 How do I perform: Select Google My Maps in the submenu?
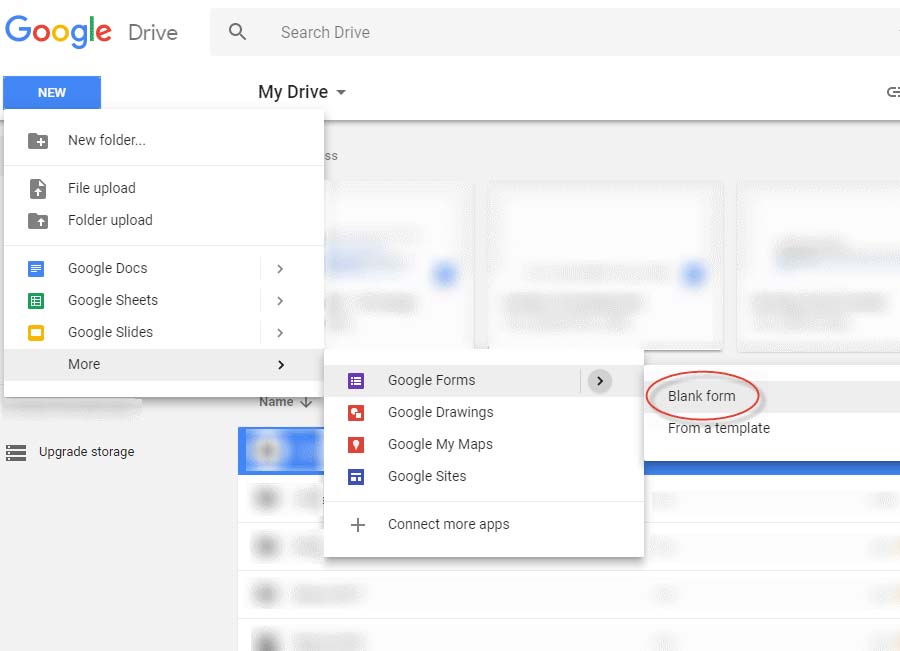484,445
